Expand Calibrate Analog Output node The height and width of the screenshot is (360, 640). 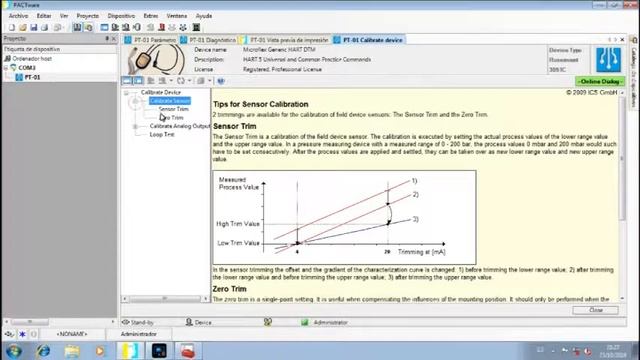pyautogui.click(x=135, y=127)
